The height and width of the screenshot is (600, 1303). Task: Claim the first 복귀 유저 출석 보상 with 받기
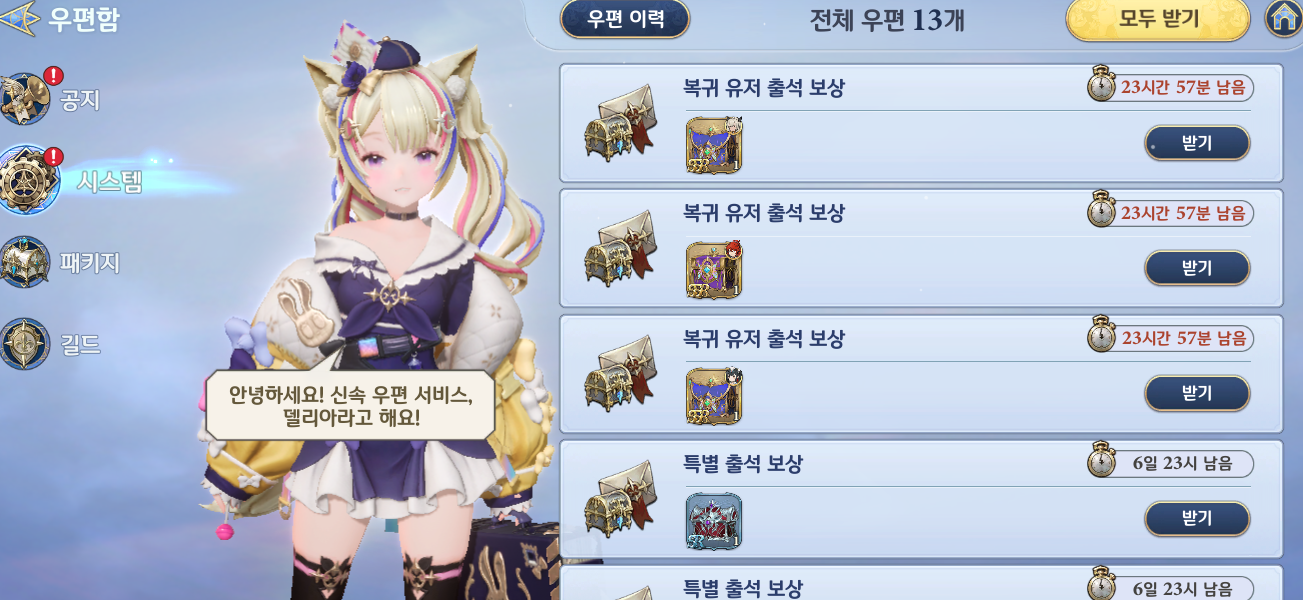[x=1197, y=143]
